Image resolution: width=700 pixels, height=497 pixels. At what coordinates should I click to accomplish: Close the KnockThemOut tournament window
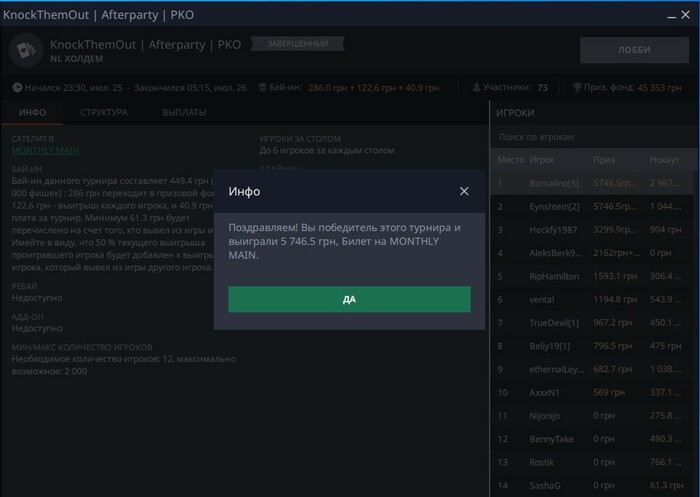(686, 15)
